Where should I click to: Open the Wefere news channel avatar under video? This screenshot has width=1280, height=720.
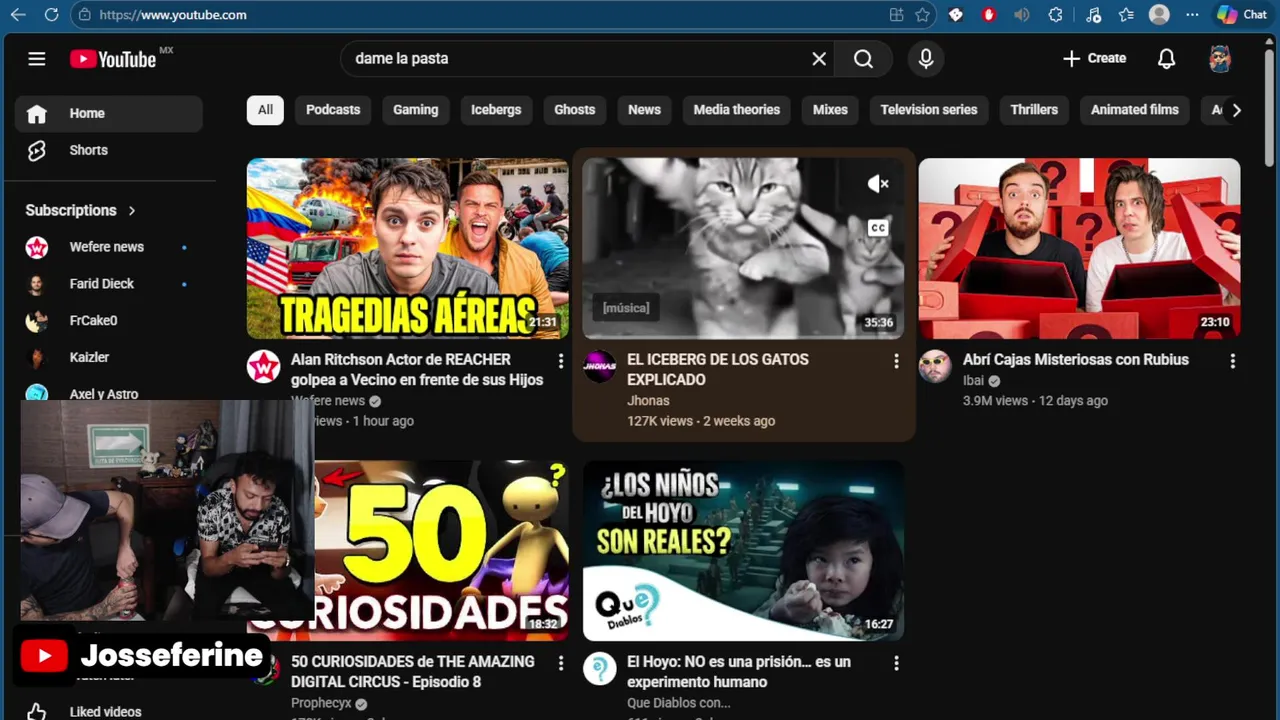tap(264, 366)
